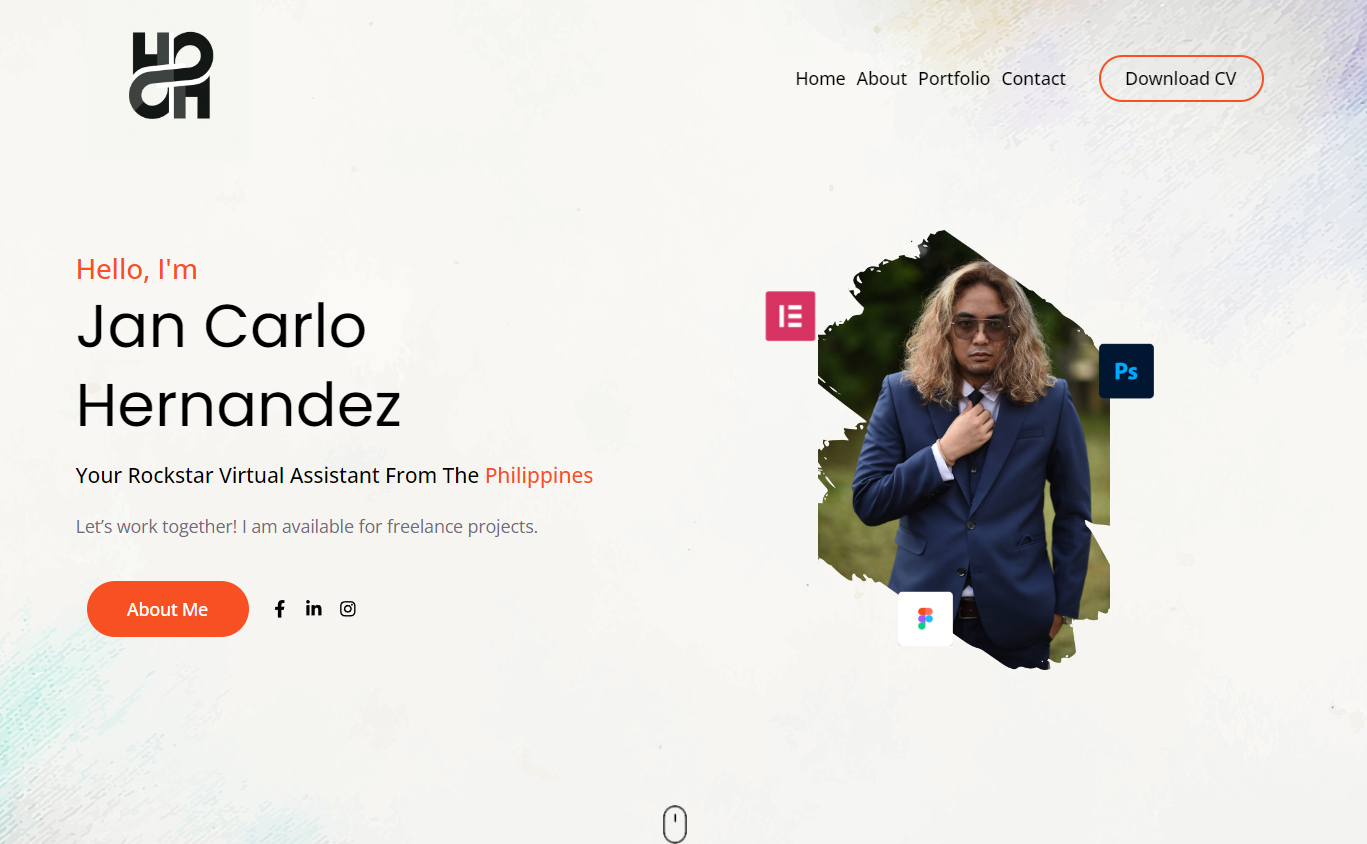Click the HCH site logo
This screenshot has width=1367, height=844.
(x=171, y=76)
